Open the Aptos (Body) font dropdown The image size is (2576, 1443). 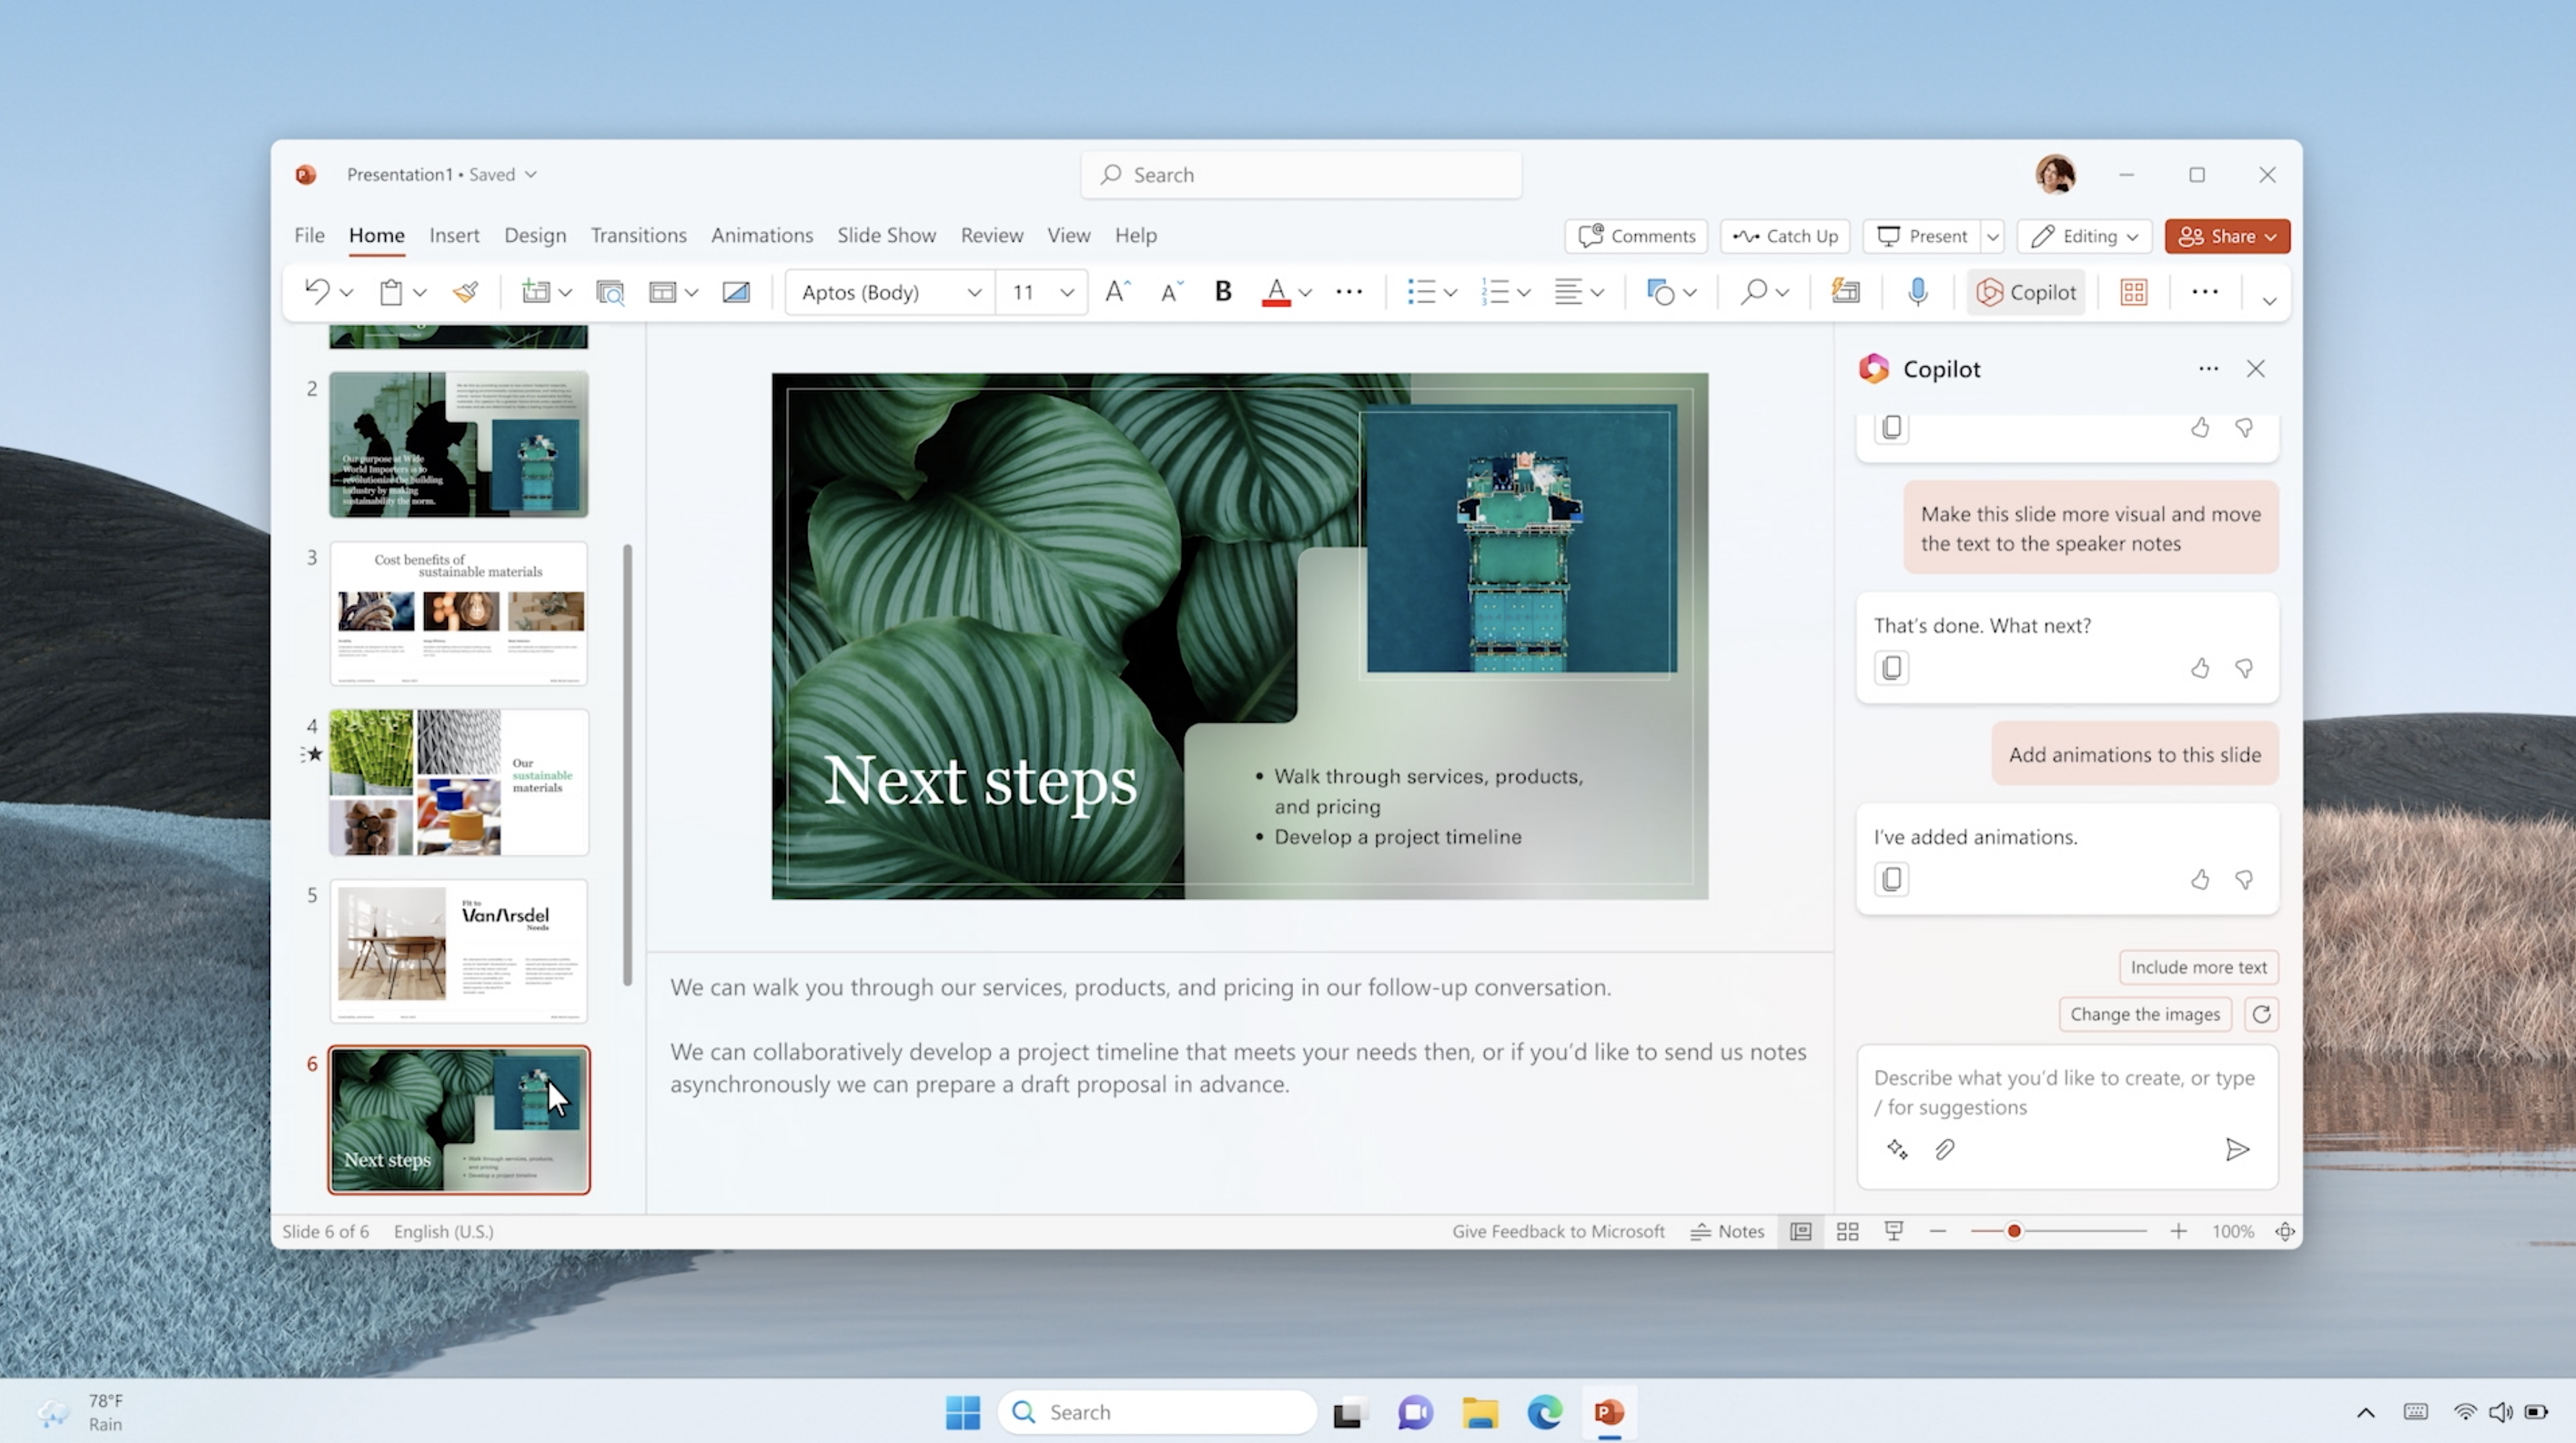pyautogui.click(x=973, y=292)
